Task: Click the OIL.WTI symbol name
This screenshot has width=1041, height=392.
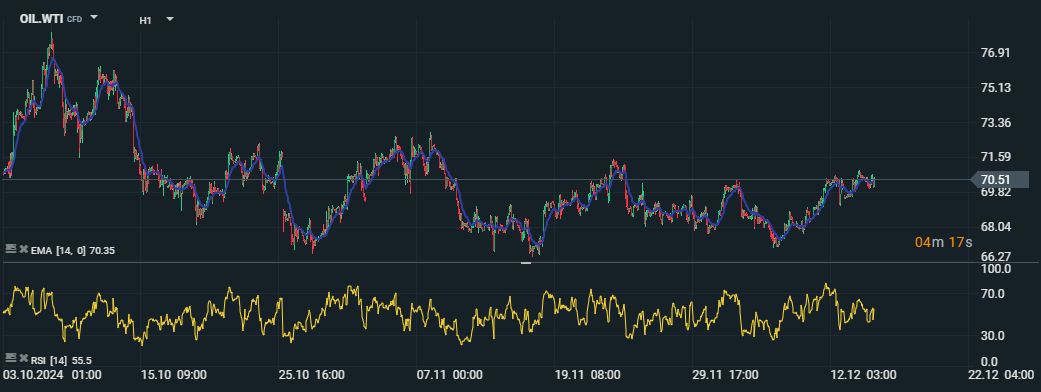Action: [x=41, y=19]
